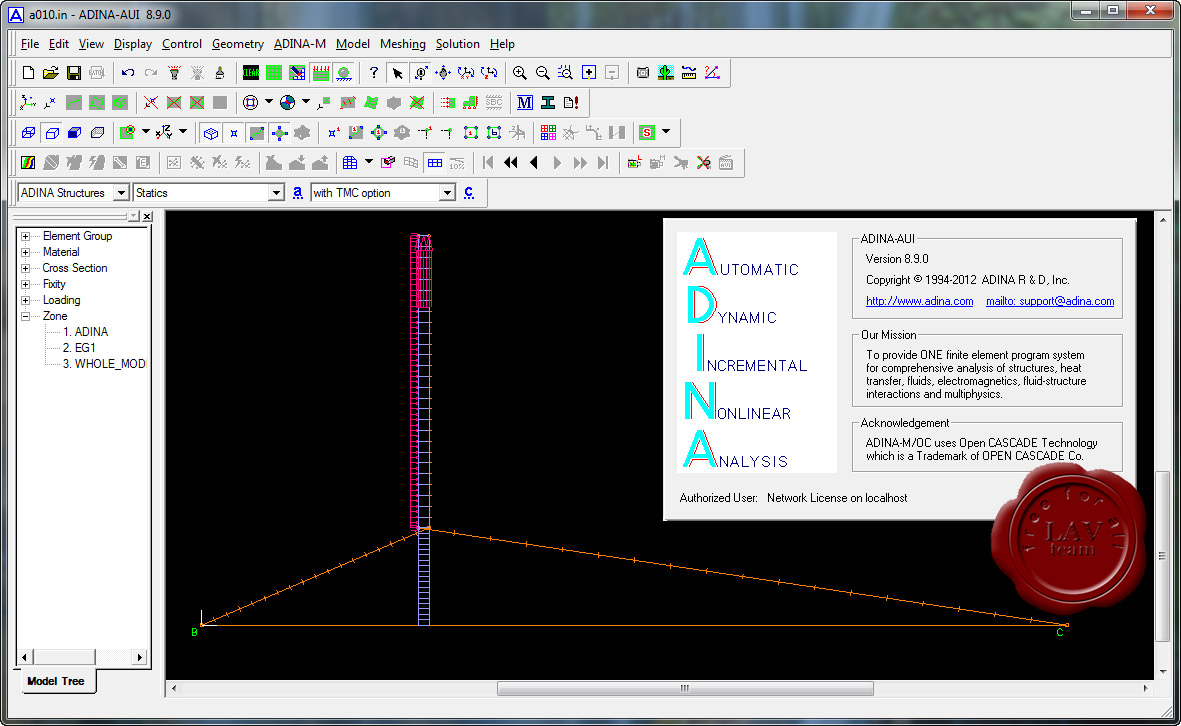The width and height of the screenshot is (1181, 726).
Task: Open the File menu
Action: pyautogui.click(x=29, y=44)
